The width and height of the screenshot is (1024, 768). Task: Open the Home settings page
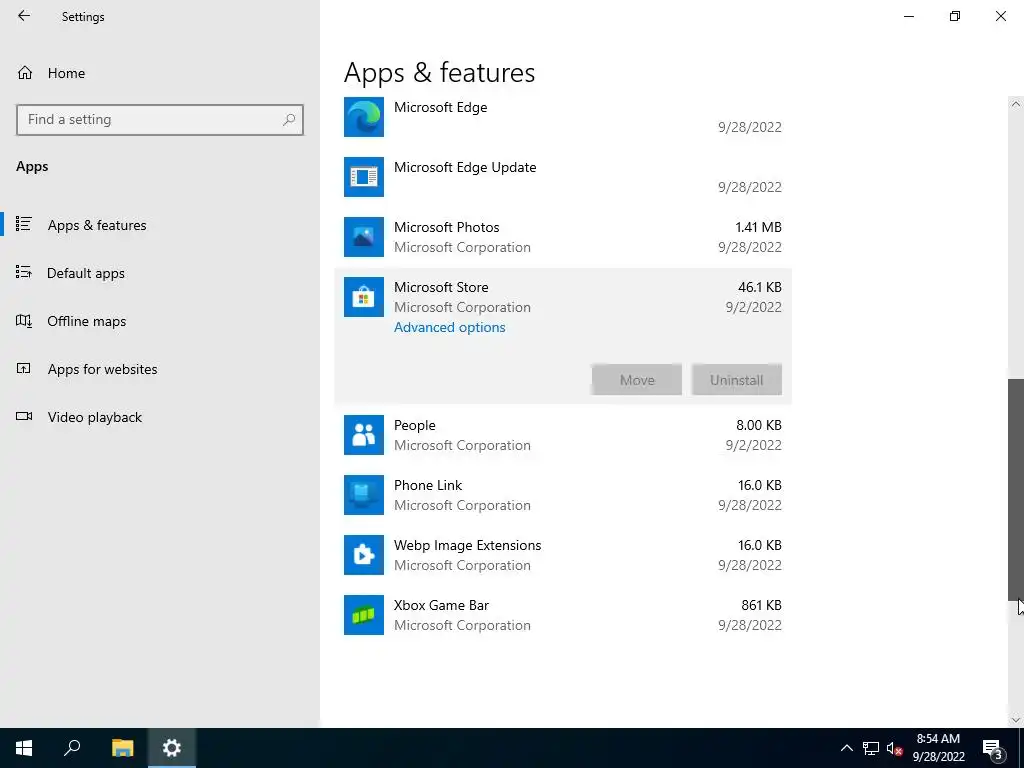(x=66, y=73)
